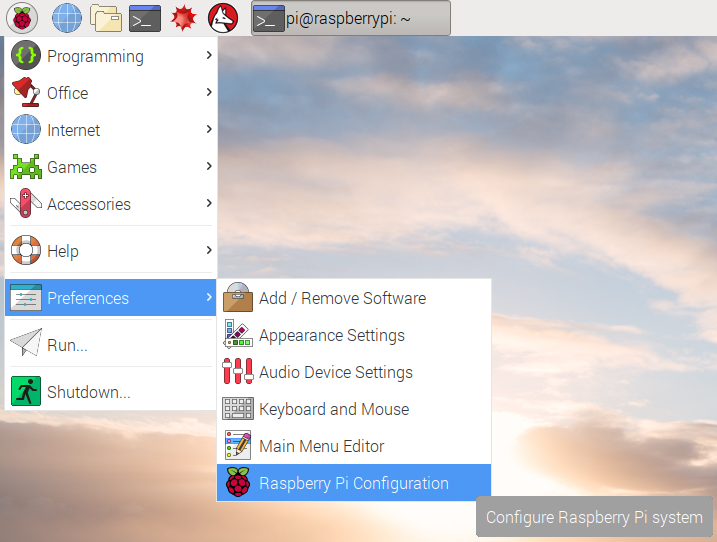
Task: Expand the Accessories submenu arrow
Action: (209, 203)
